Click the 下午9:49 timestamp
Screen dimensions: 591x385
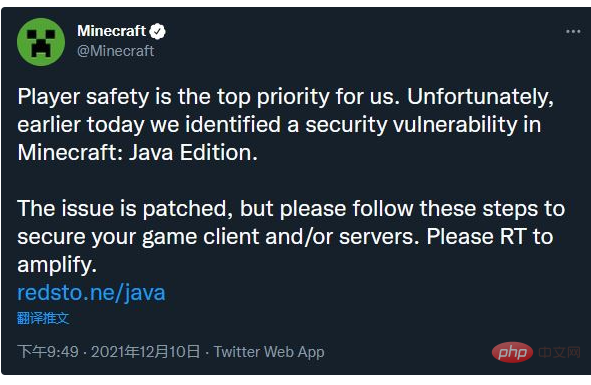tap(48, 351)
